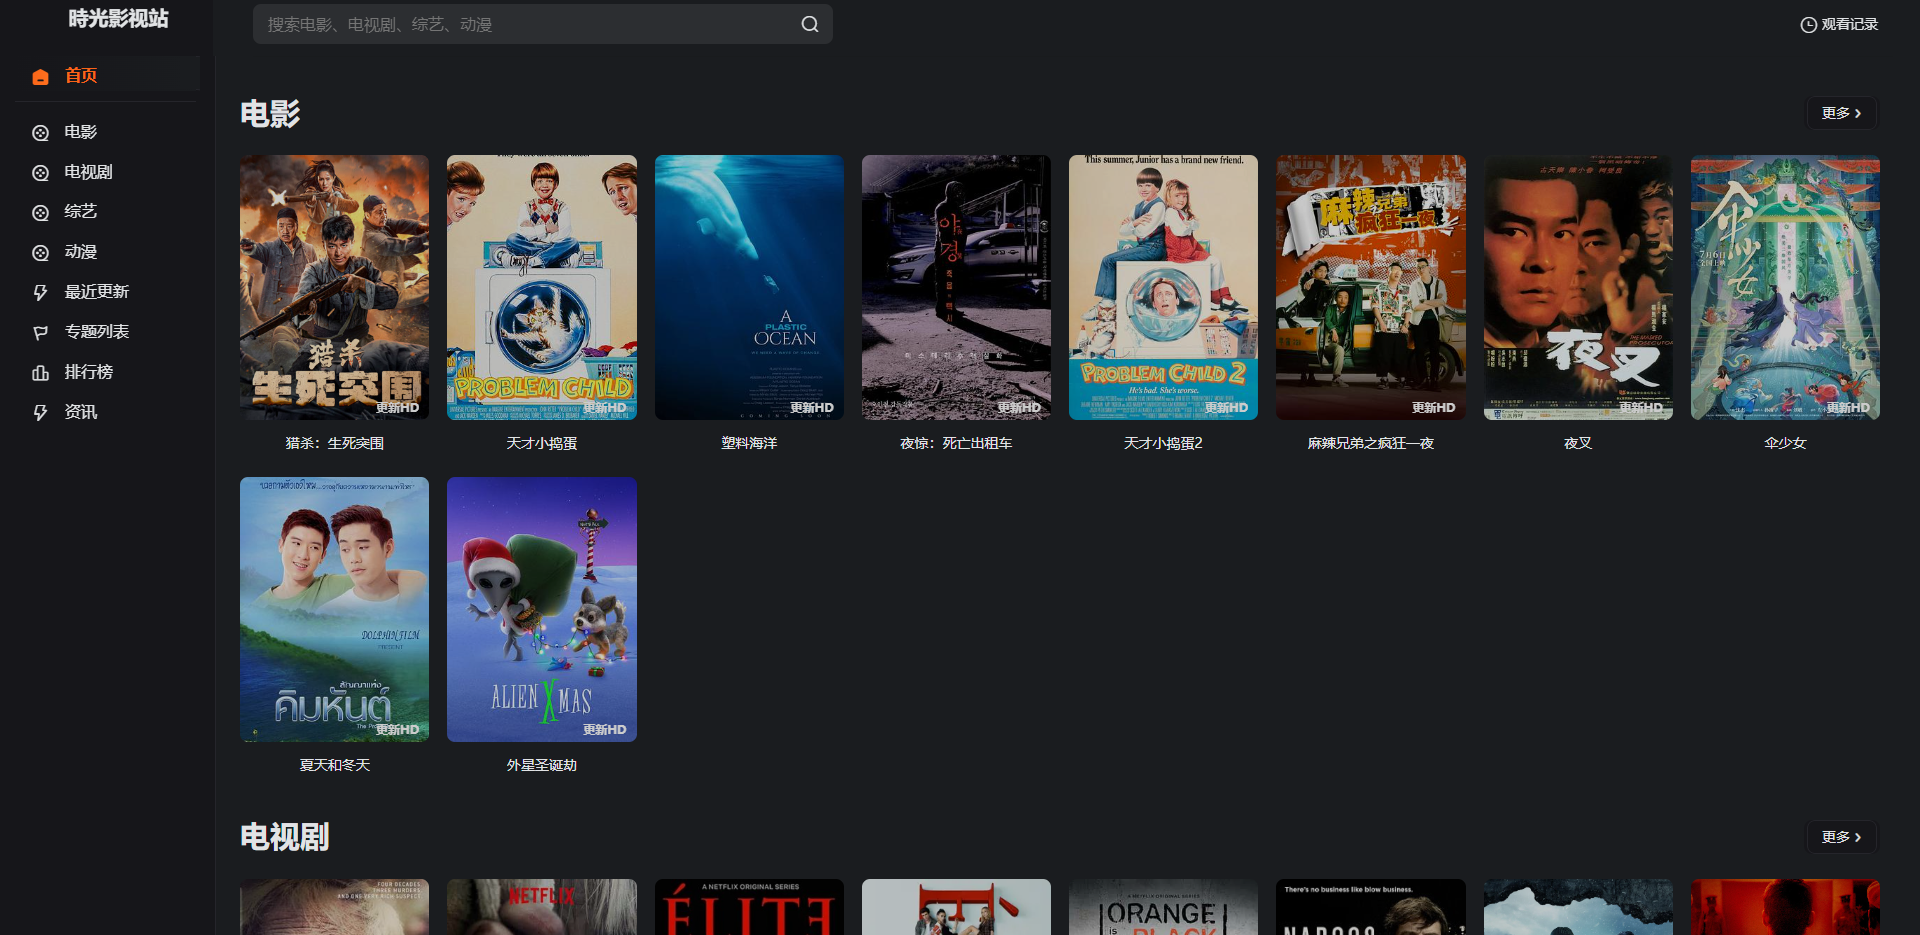The height and width of the screenshot is (935, 1920).
Task: Click the 综艺 sidebar icon
Action: (40, 212)
